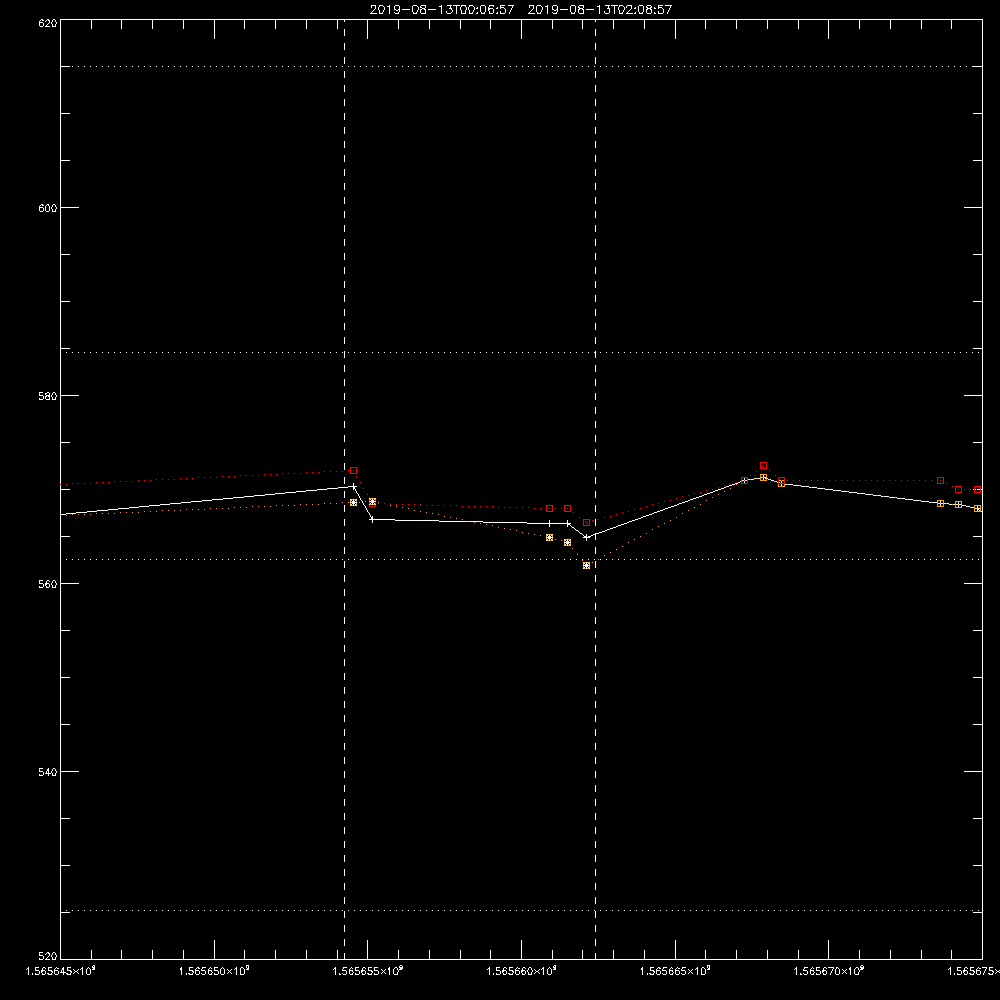This screenshot has width=1000, height=1000.
Task: Pick the lowest orange square marker near 562
Action: pos(587,566)
